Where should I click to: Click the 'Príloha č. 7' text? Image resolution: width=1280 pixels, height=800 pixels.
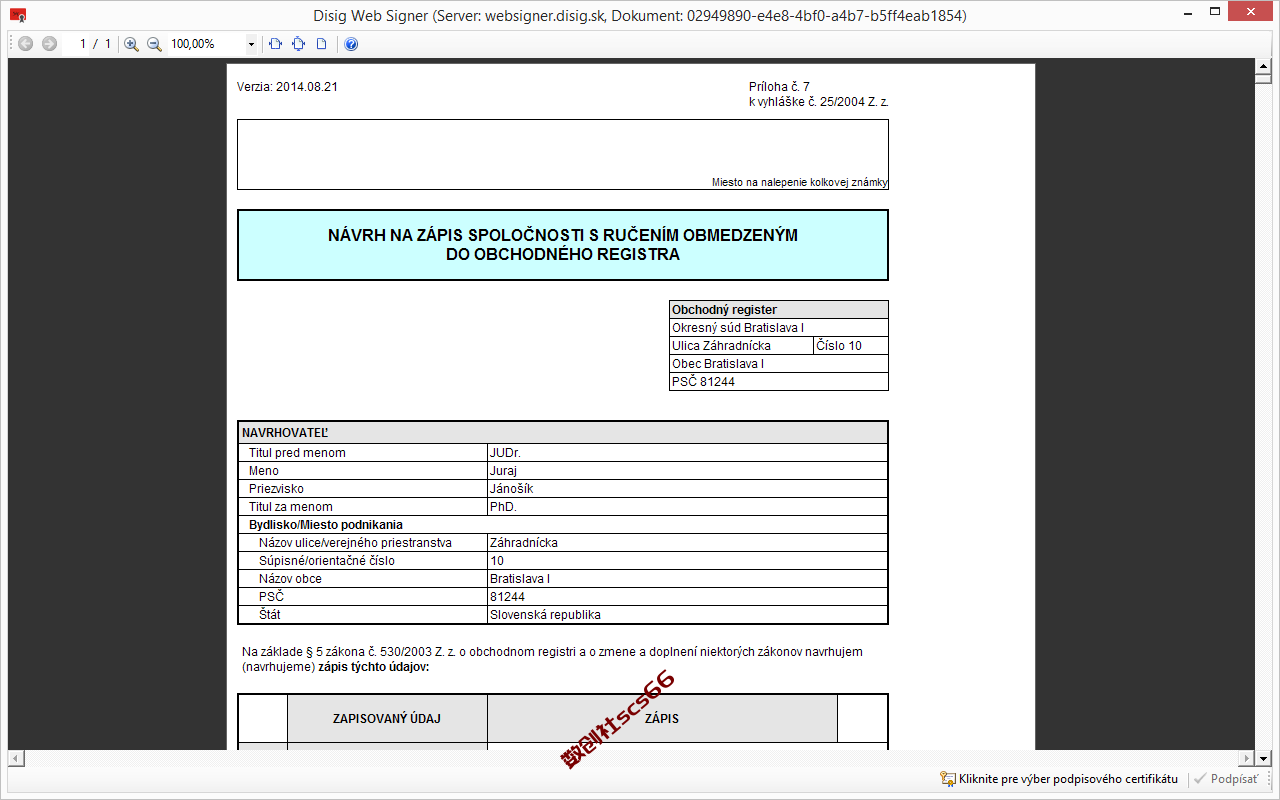[779, 87]
